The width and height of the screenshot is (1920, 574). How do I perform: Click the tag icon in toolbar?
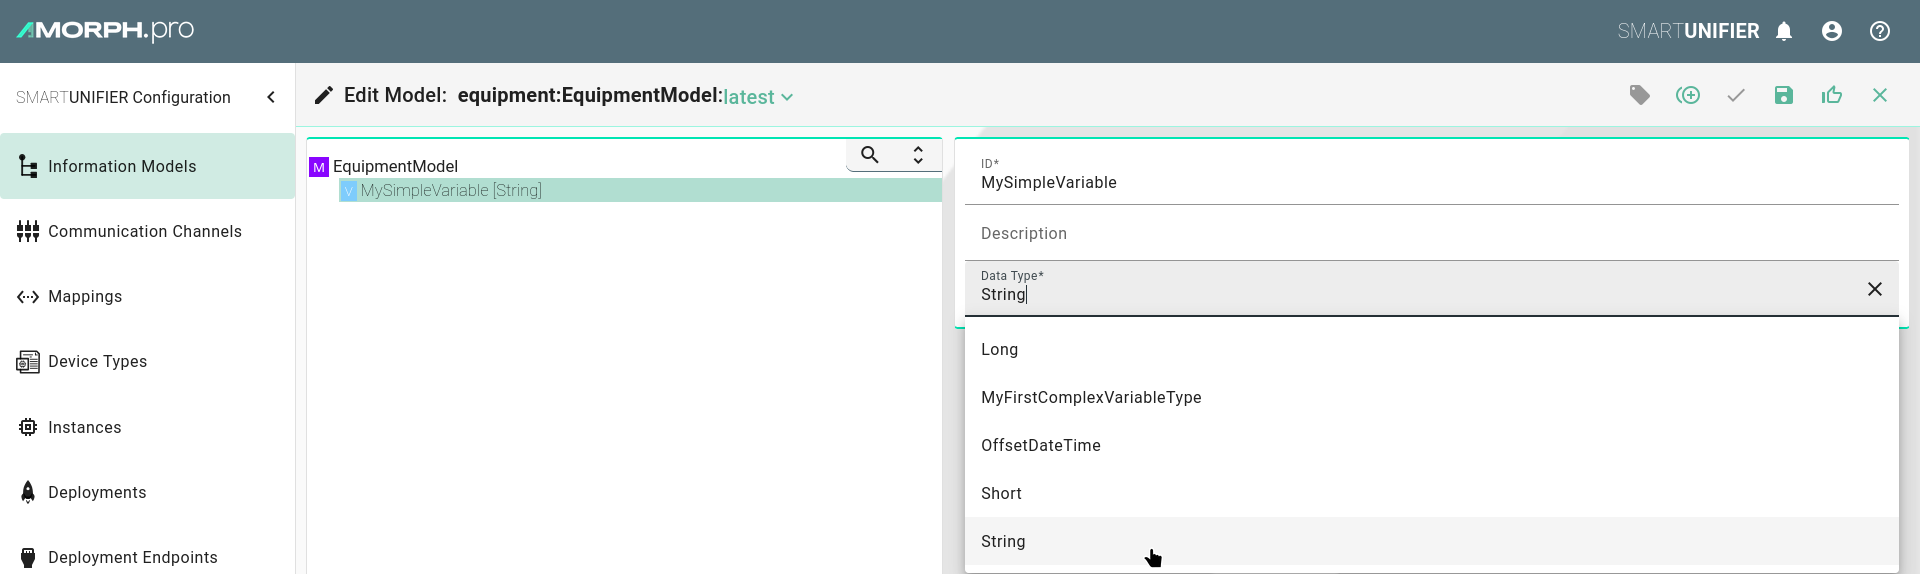click(1640, 95)
